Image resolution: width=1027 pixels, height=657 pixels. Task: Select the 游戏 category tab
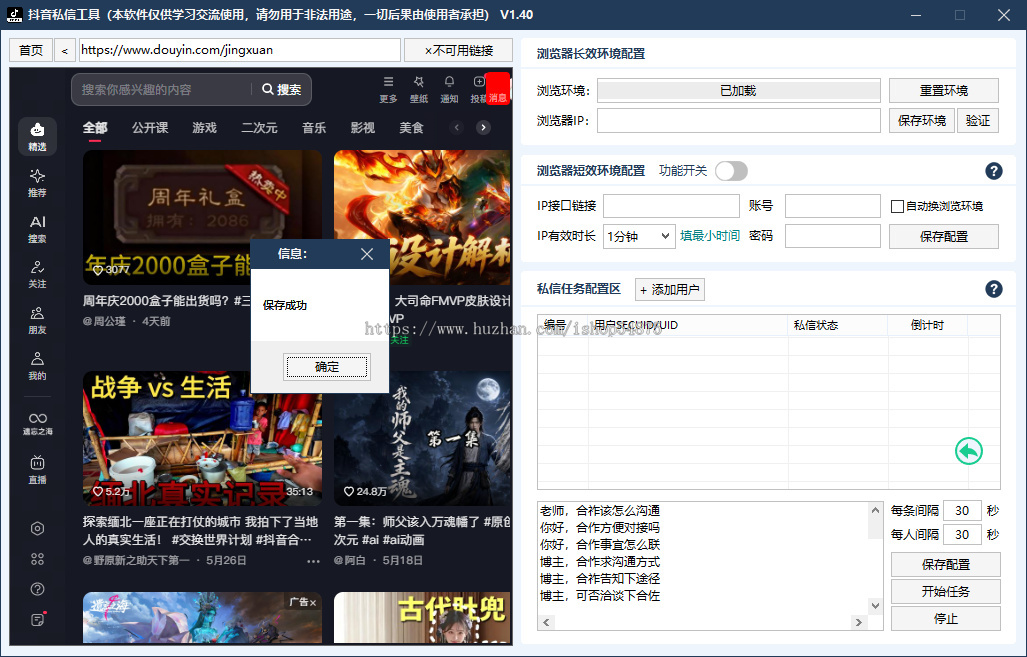[x=204, y=128]
